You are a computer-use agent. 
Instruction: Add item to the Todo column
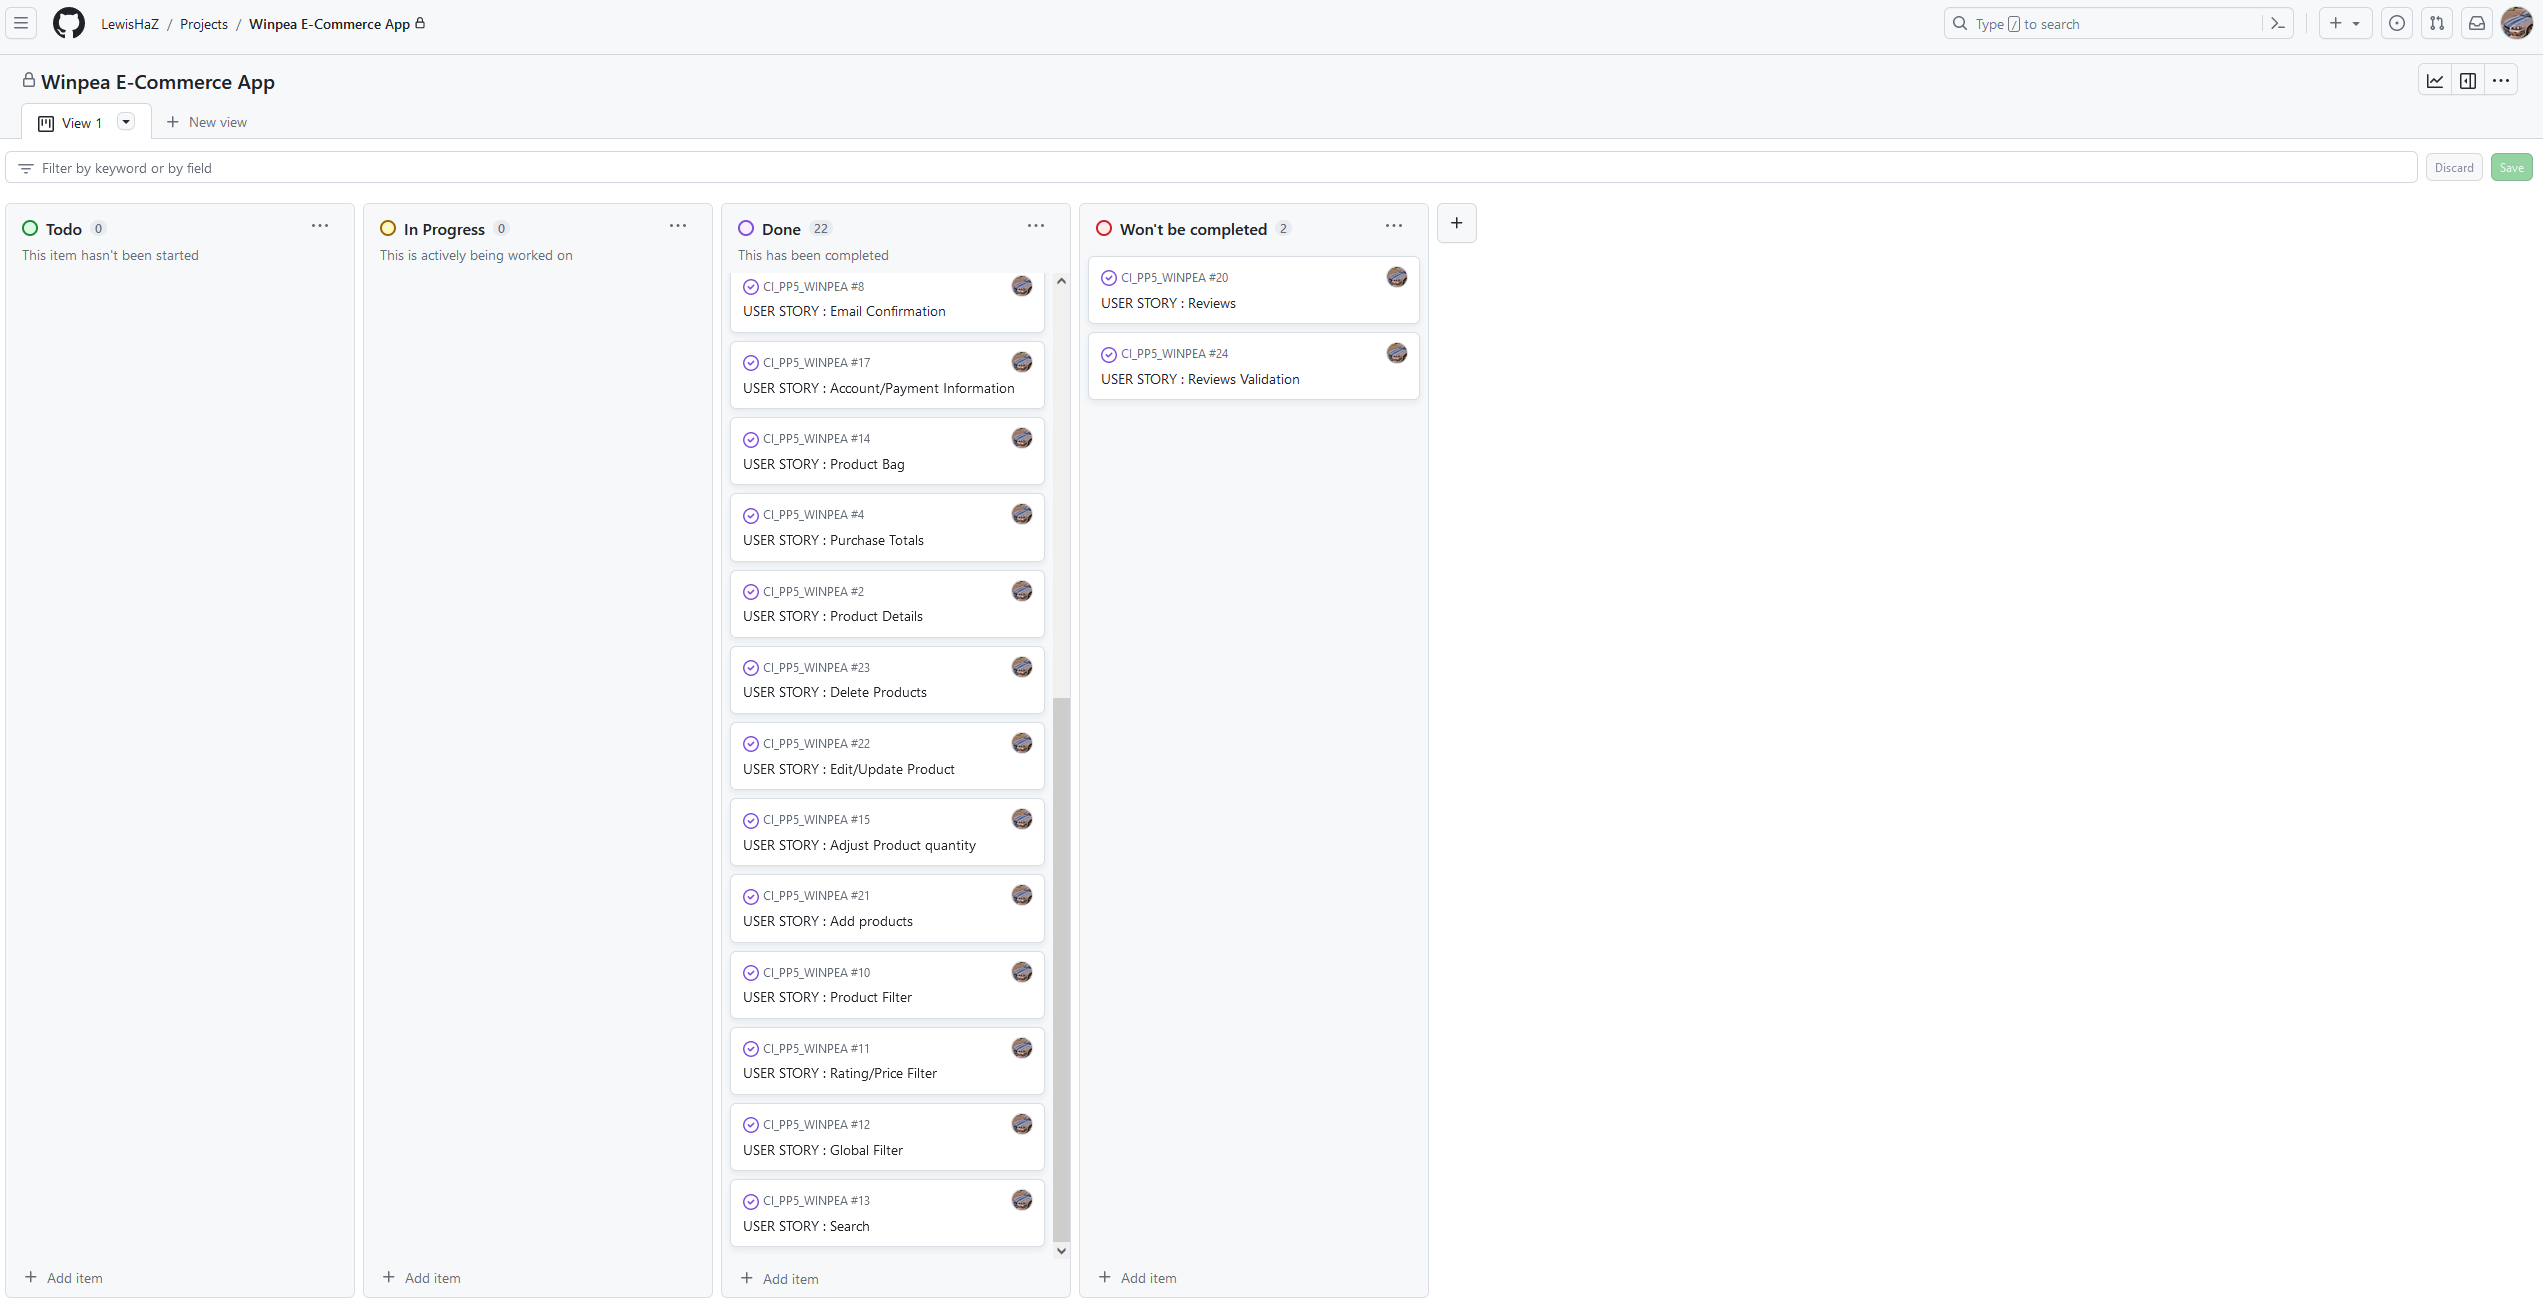coord(64,1278)
